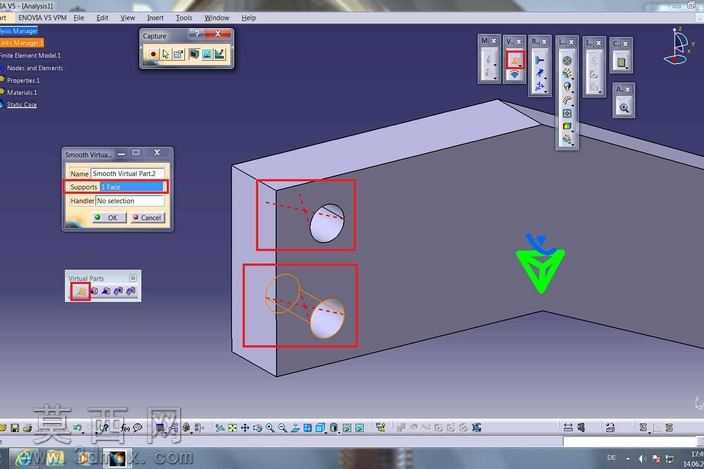Expand the dropdown arrow beside the highlighted V toolbar icon

pos(521,66)
